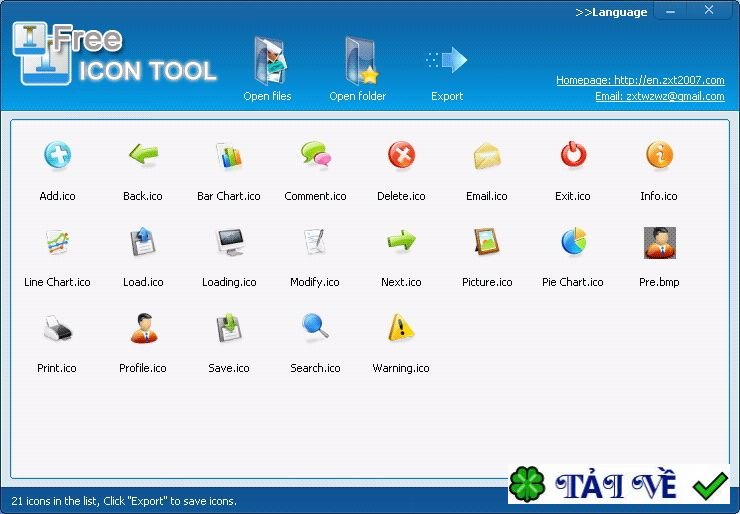Image resolution: width=740 pixels, height=514 pixels.
Task: Click the 'Open folder' text label
Action: [357, 96]
